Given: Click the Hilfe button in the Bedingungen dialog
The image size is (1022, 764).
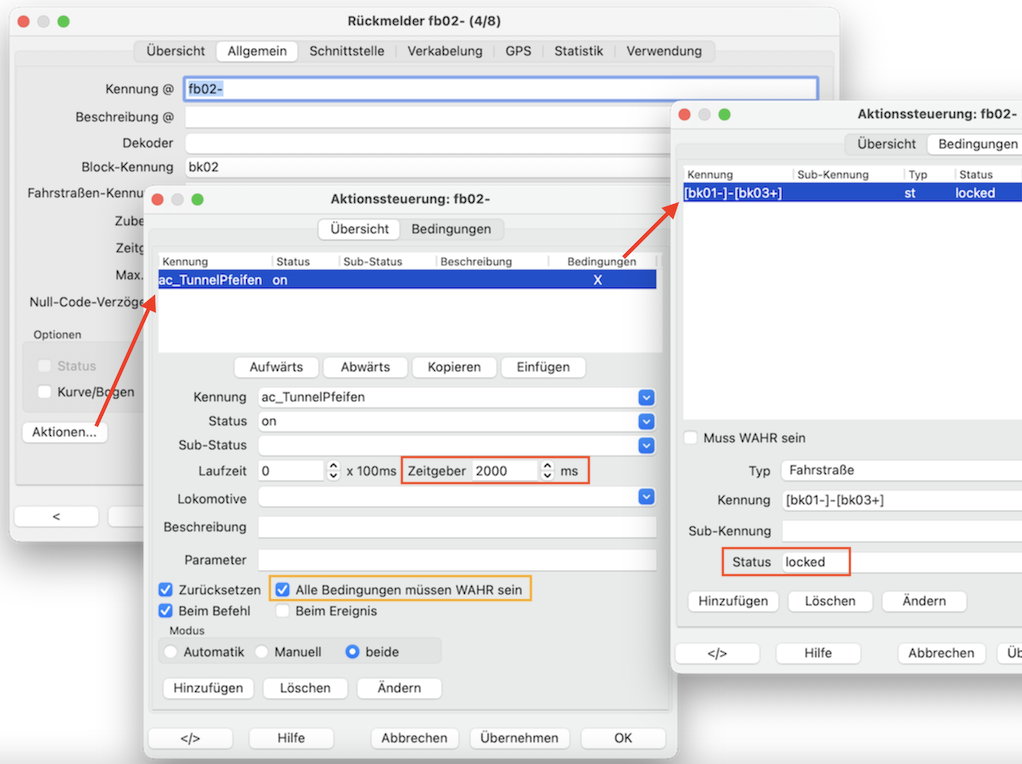Looking at the screenshot, I should tap(817, 652).
